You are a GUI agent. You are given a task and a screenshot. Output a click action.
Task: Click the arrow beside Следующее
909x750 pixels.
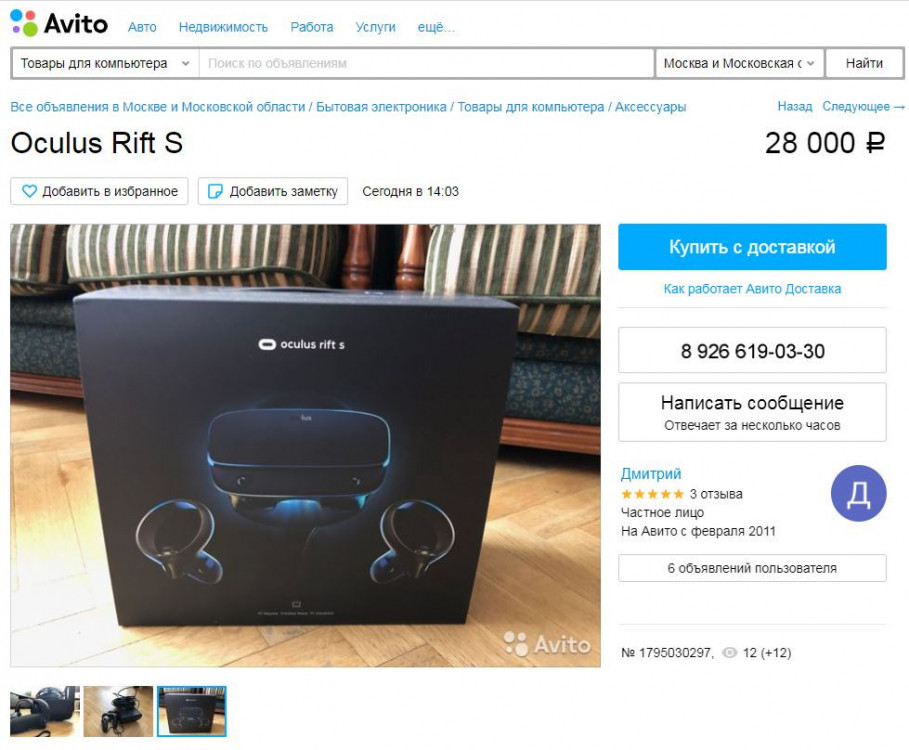[x=900, y=107]
